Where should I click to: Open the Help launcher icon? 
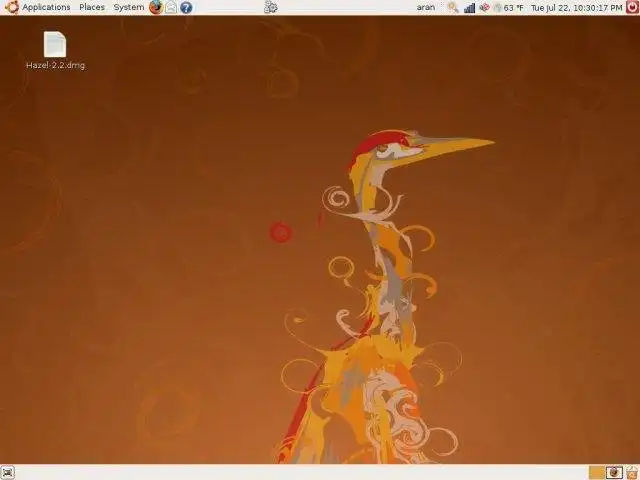click(186, 7)
